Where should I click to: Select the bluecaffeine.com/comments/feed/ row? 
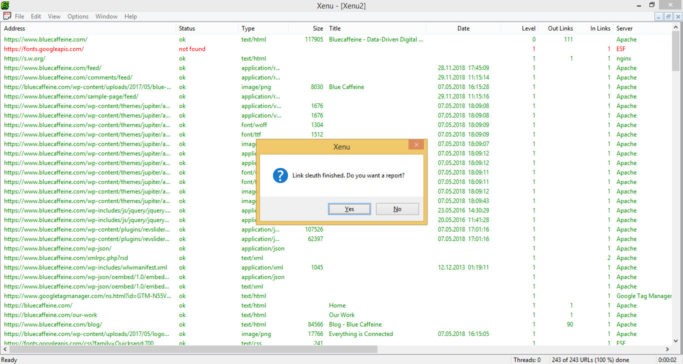pos(336,78)
